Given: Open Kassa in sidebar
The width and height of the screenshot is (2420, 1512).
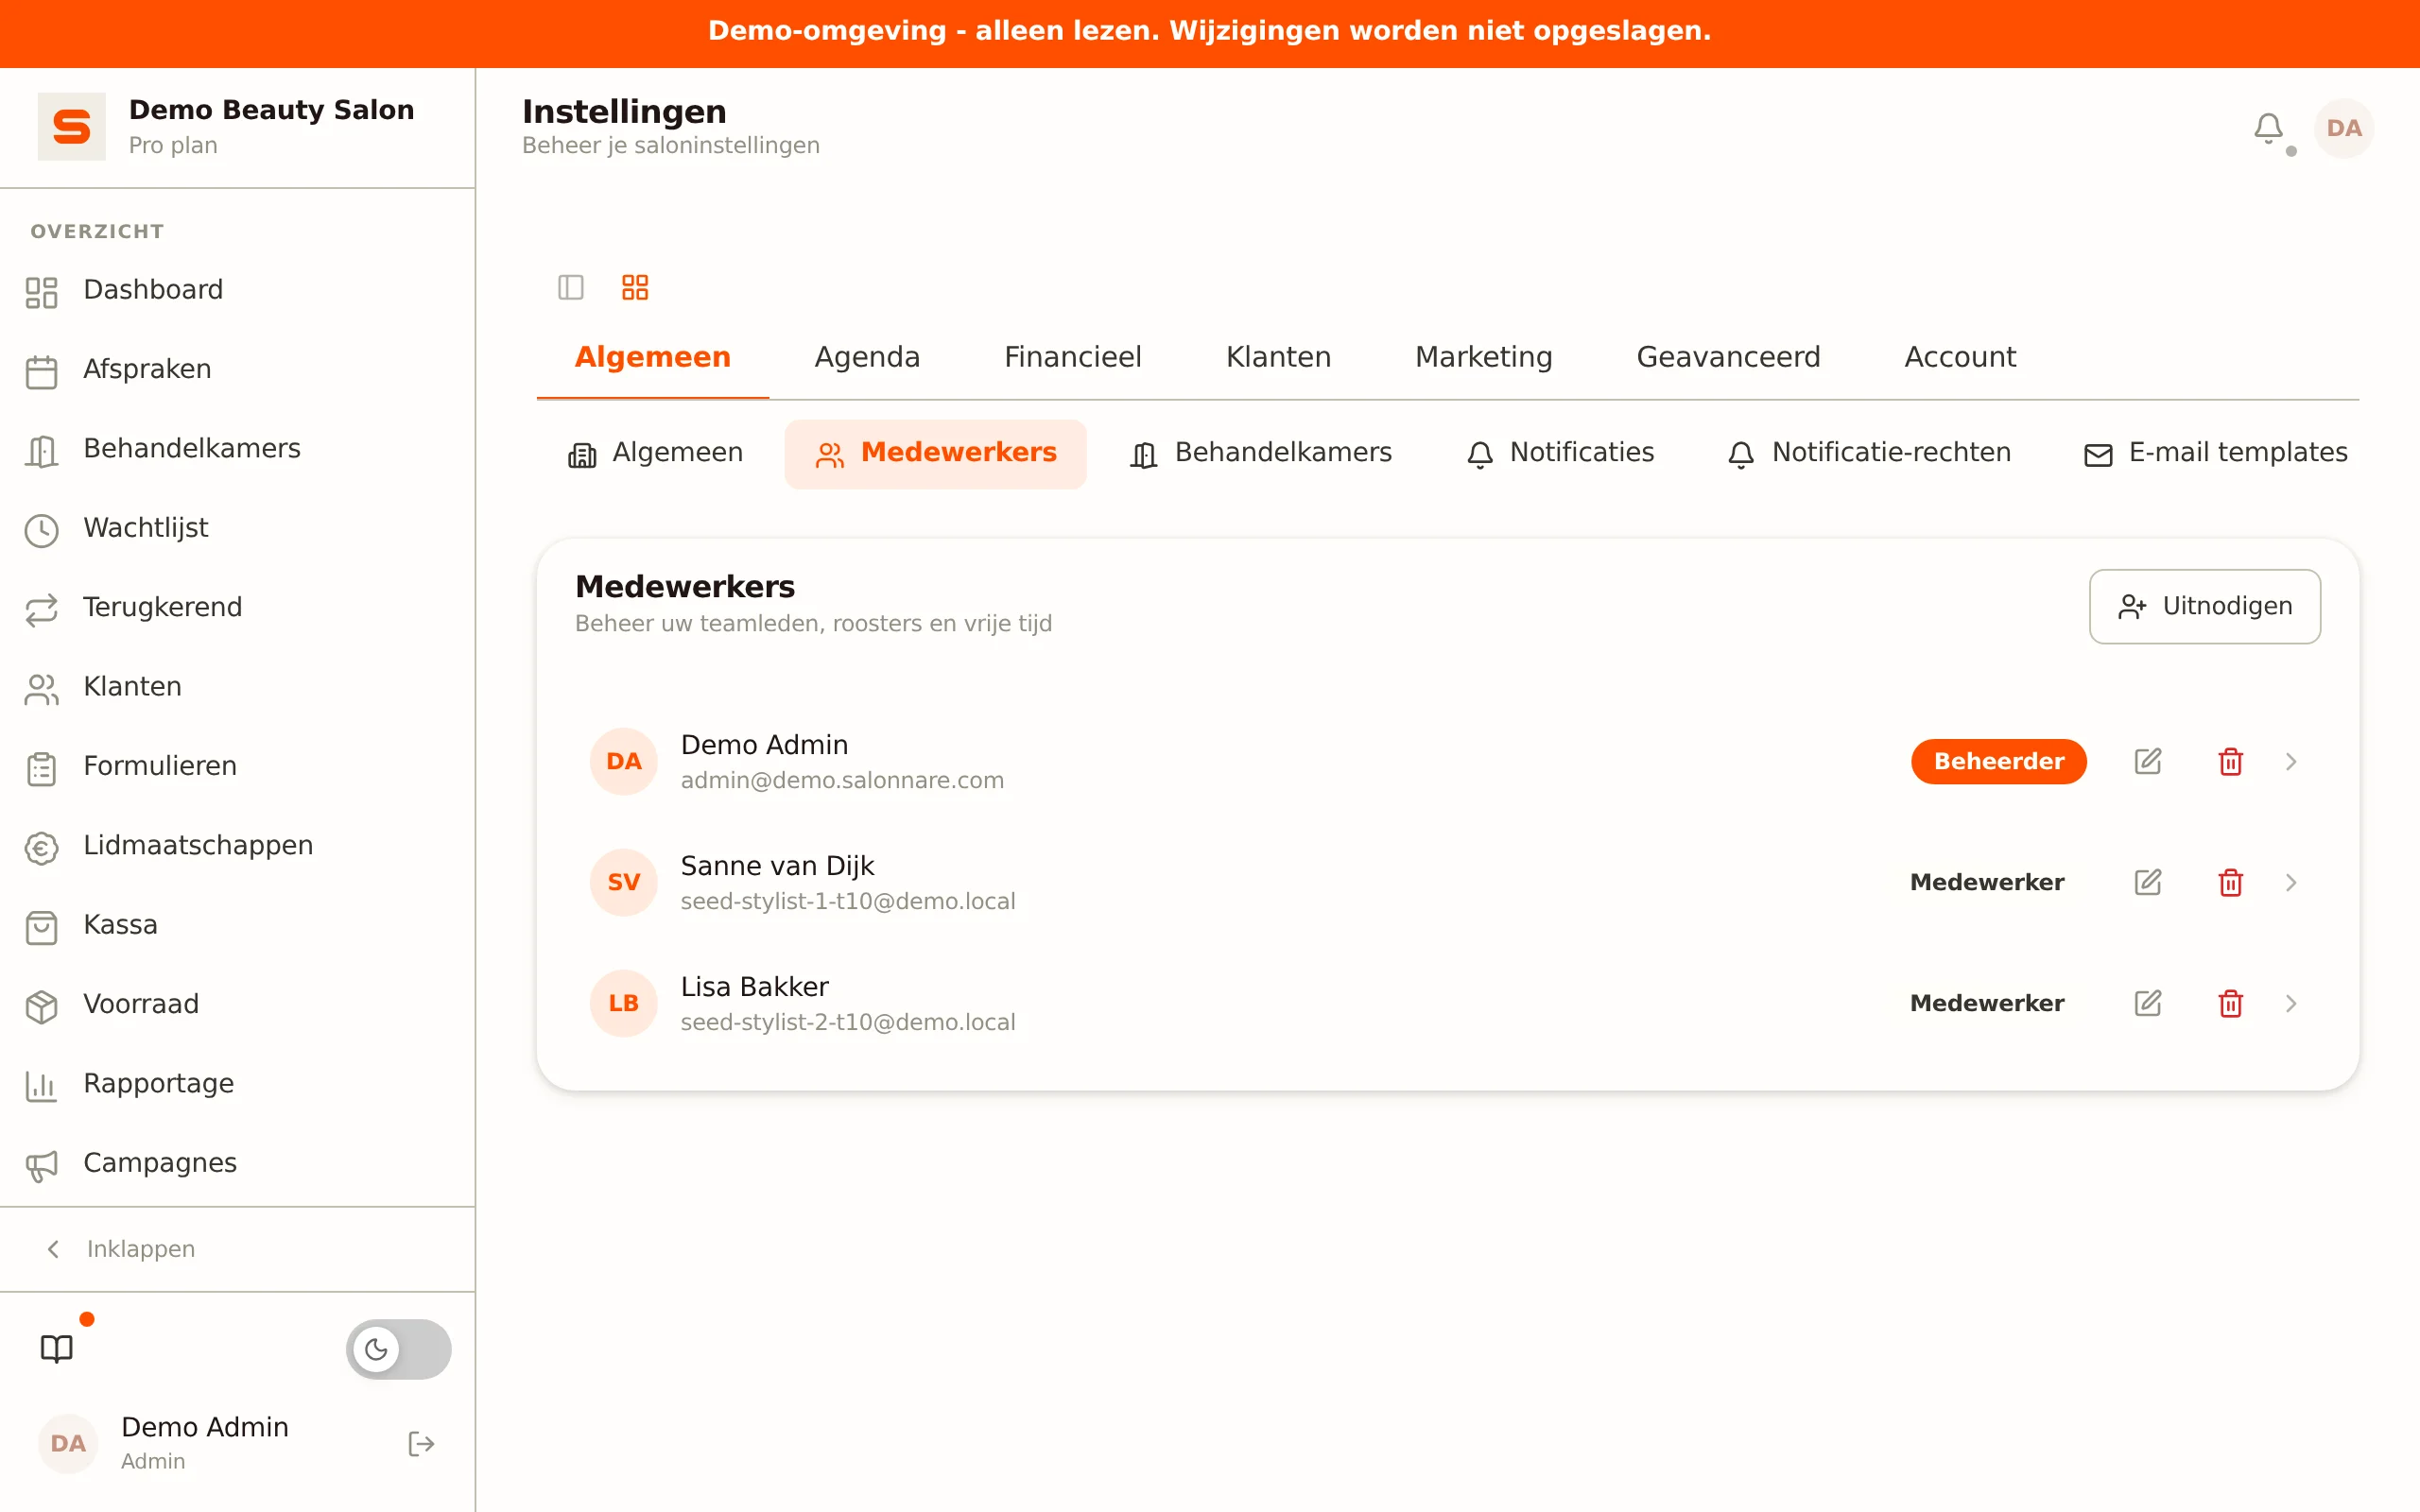Looking at the screenshot, I should click(237, 925).
